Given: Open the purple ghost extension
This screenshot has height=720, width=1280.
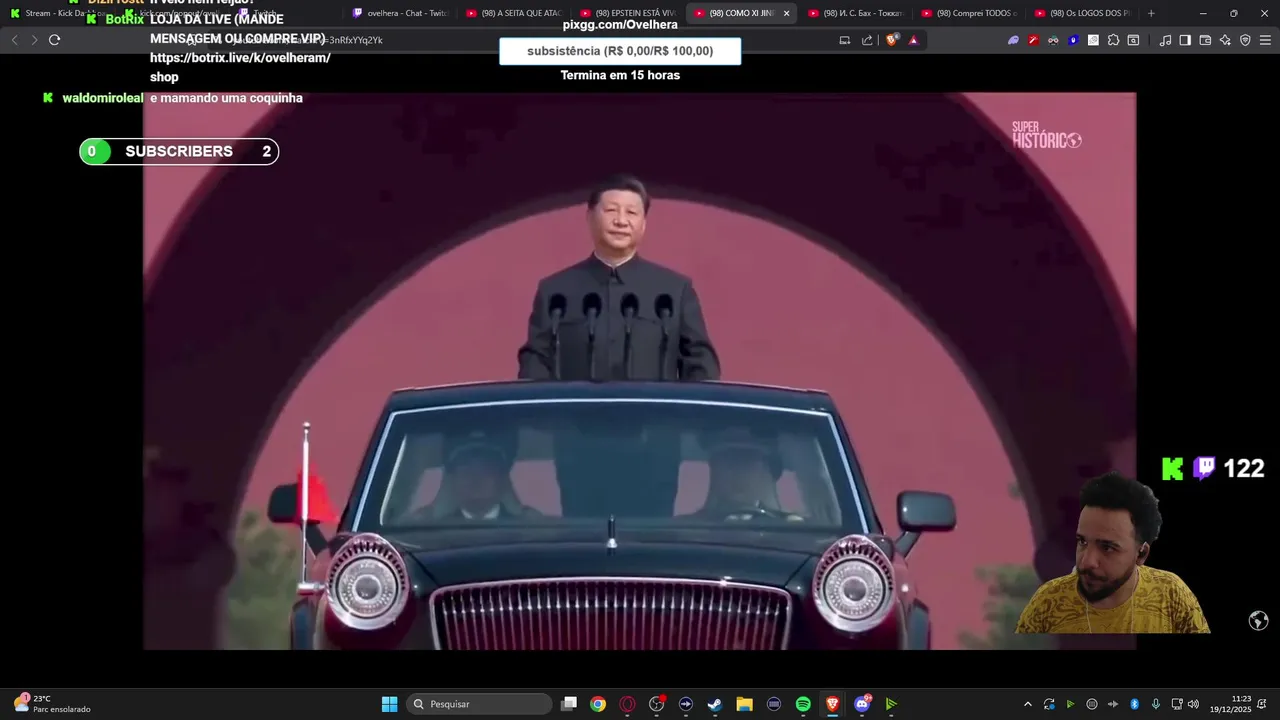Looking at the screenshot, I should (x=1013, y=40).
